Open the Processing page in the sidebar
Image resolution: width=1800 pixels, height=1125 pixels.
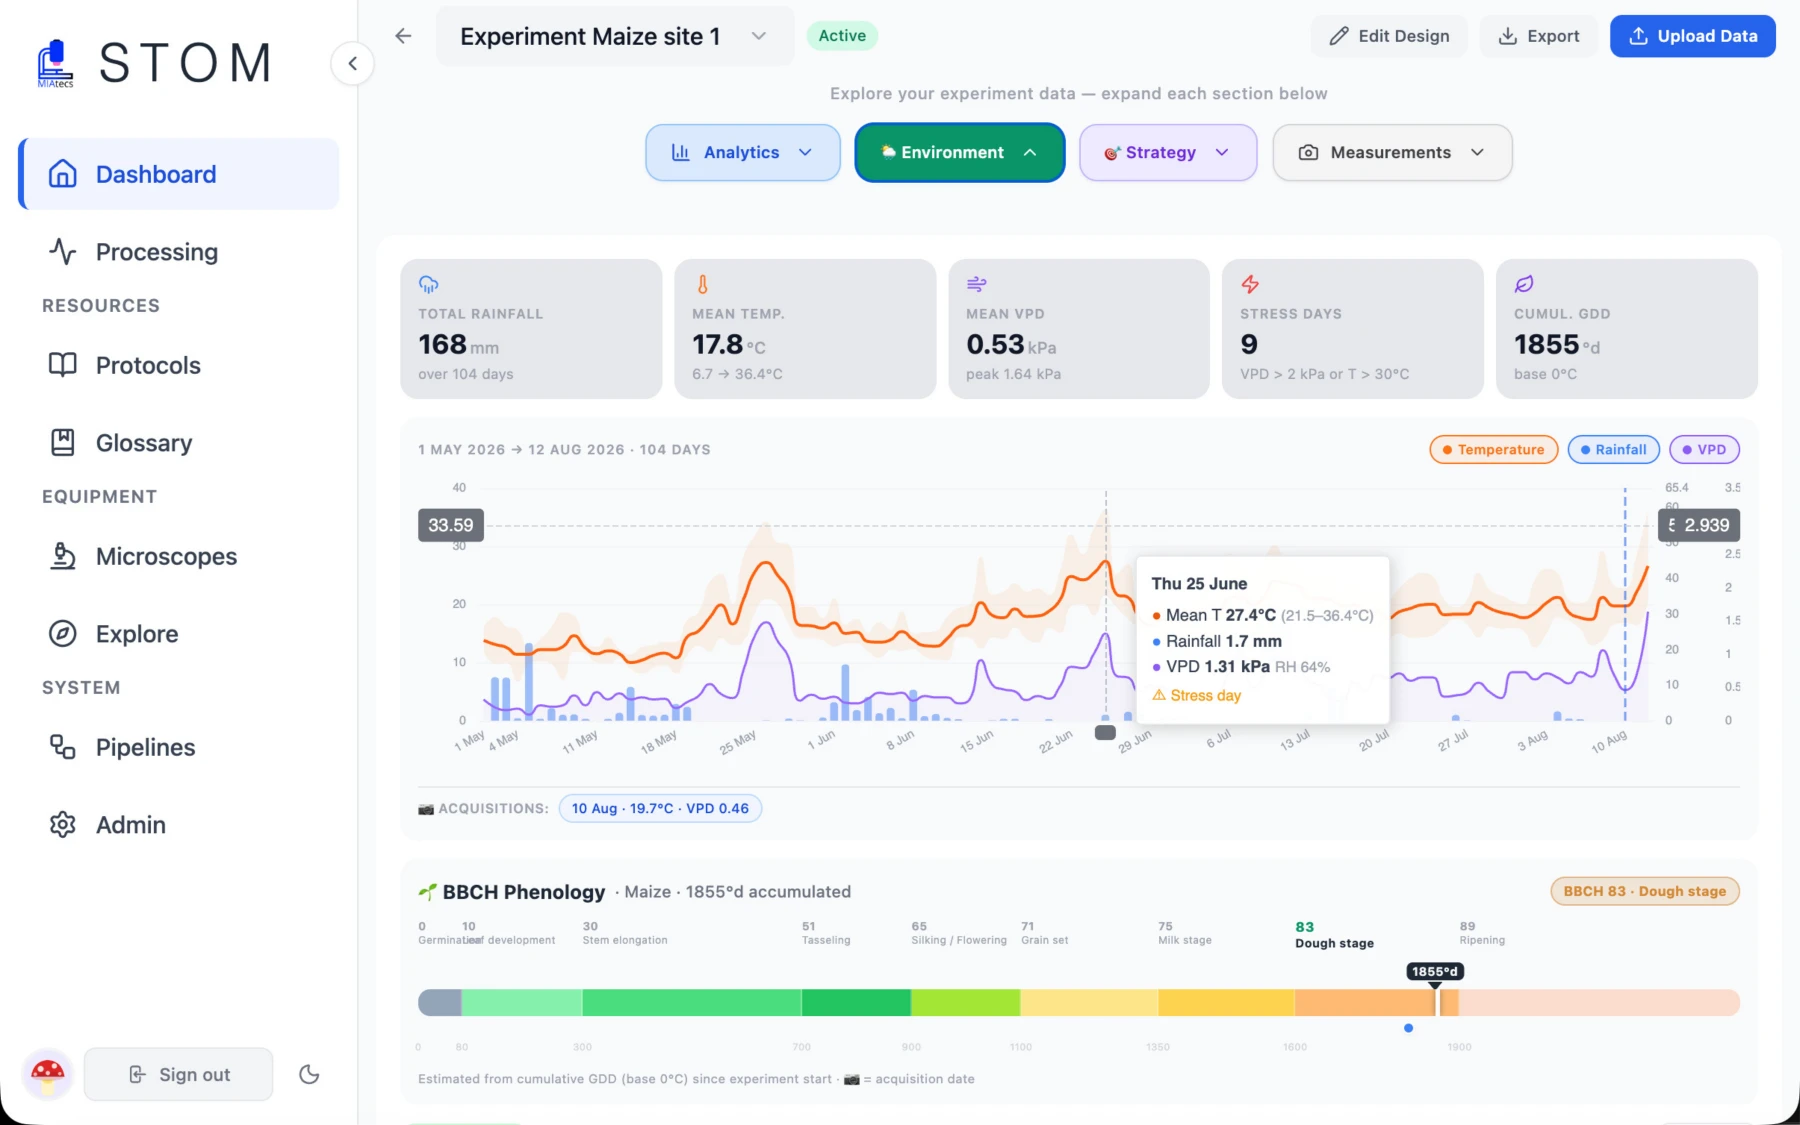pyautogui.click(x=180, y=252)
